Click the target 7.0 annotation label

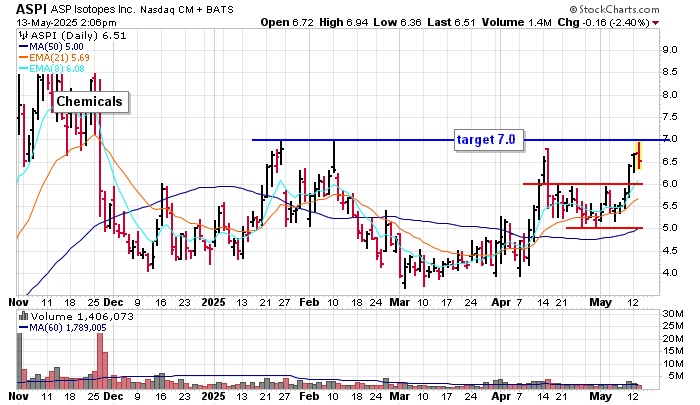coord(488,140)
